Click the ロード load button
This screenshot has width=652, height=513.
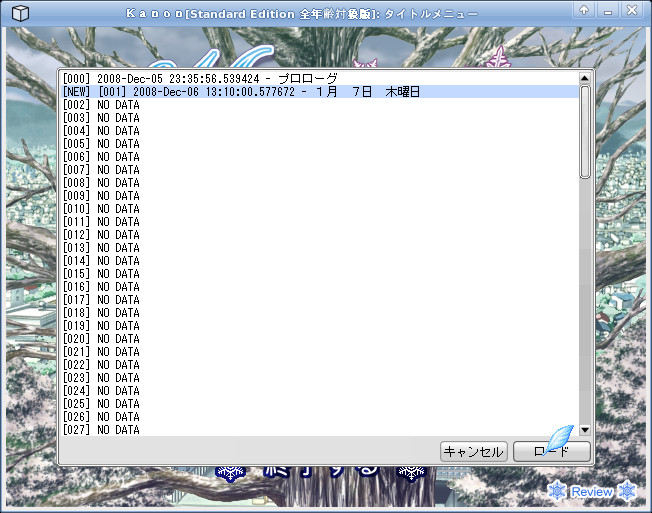552,451
